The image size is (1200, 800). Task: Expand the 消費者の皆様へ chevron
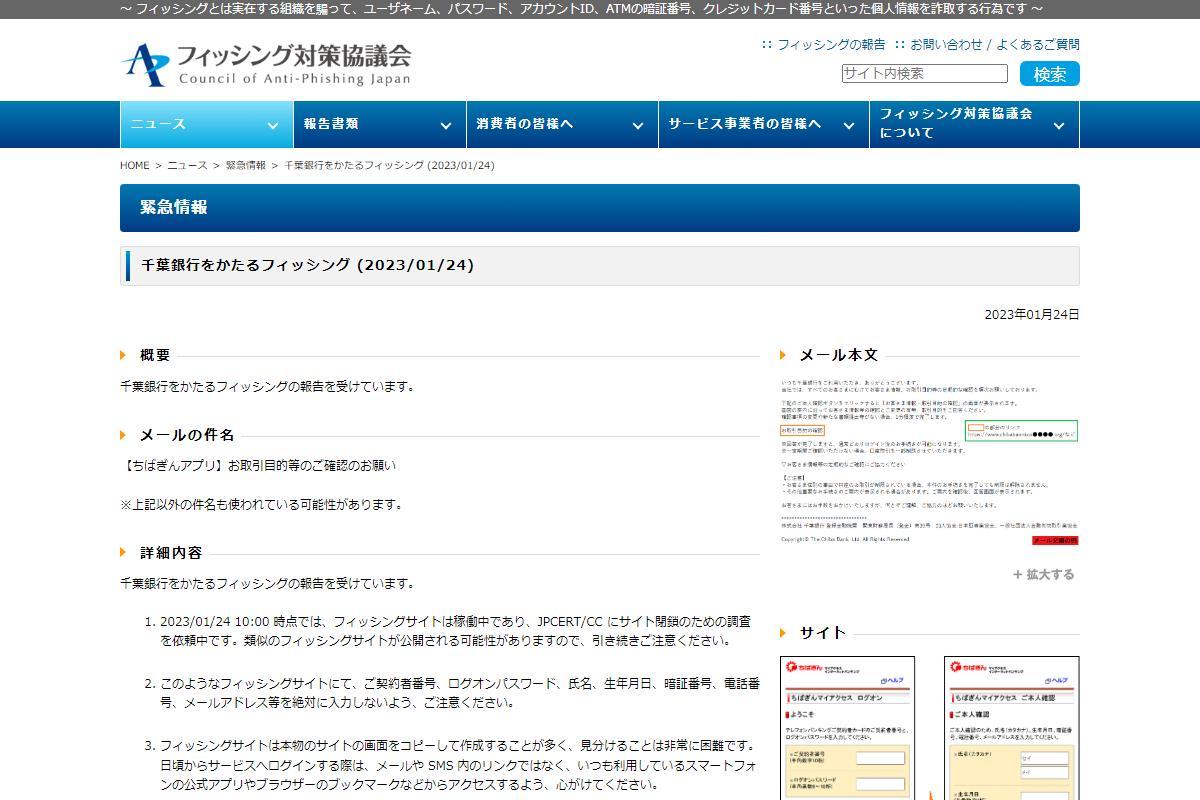[637, 125]
